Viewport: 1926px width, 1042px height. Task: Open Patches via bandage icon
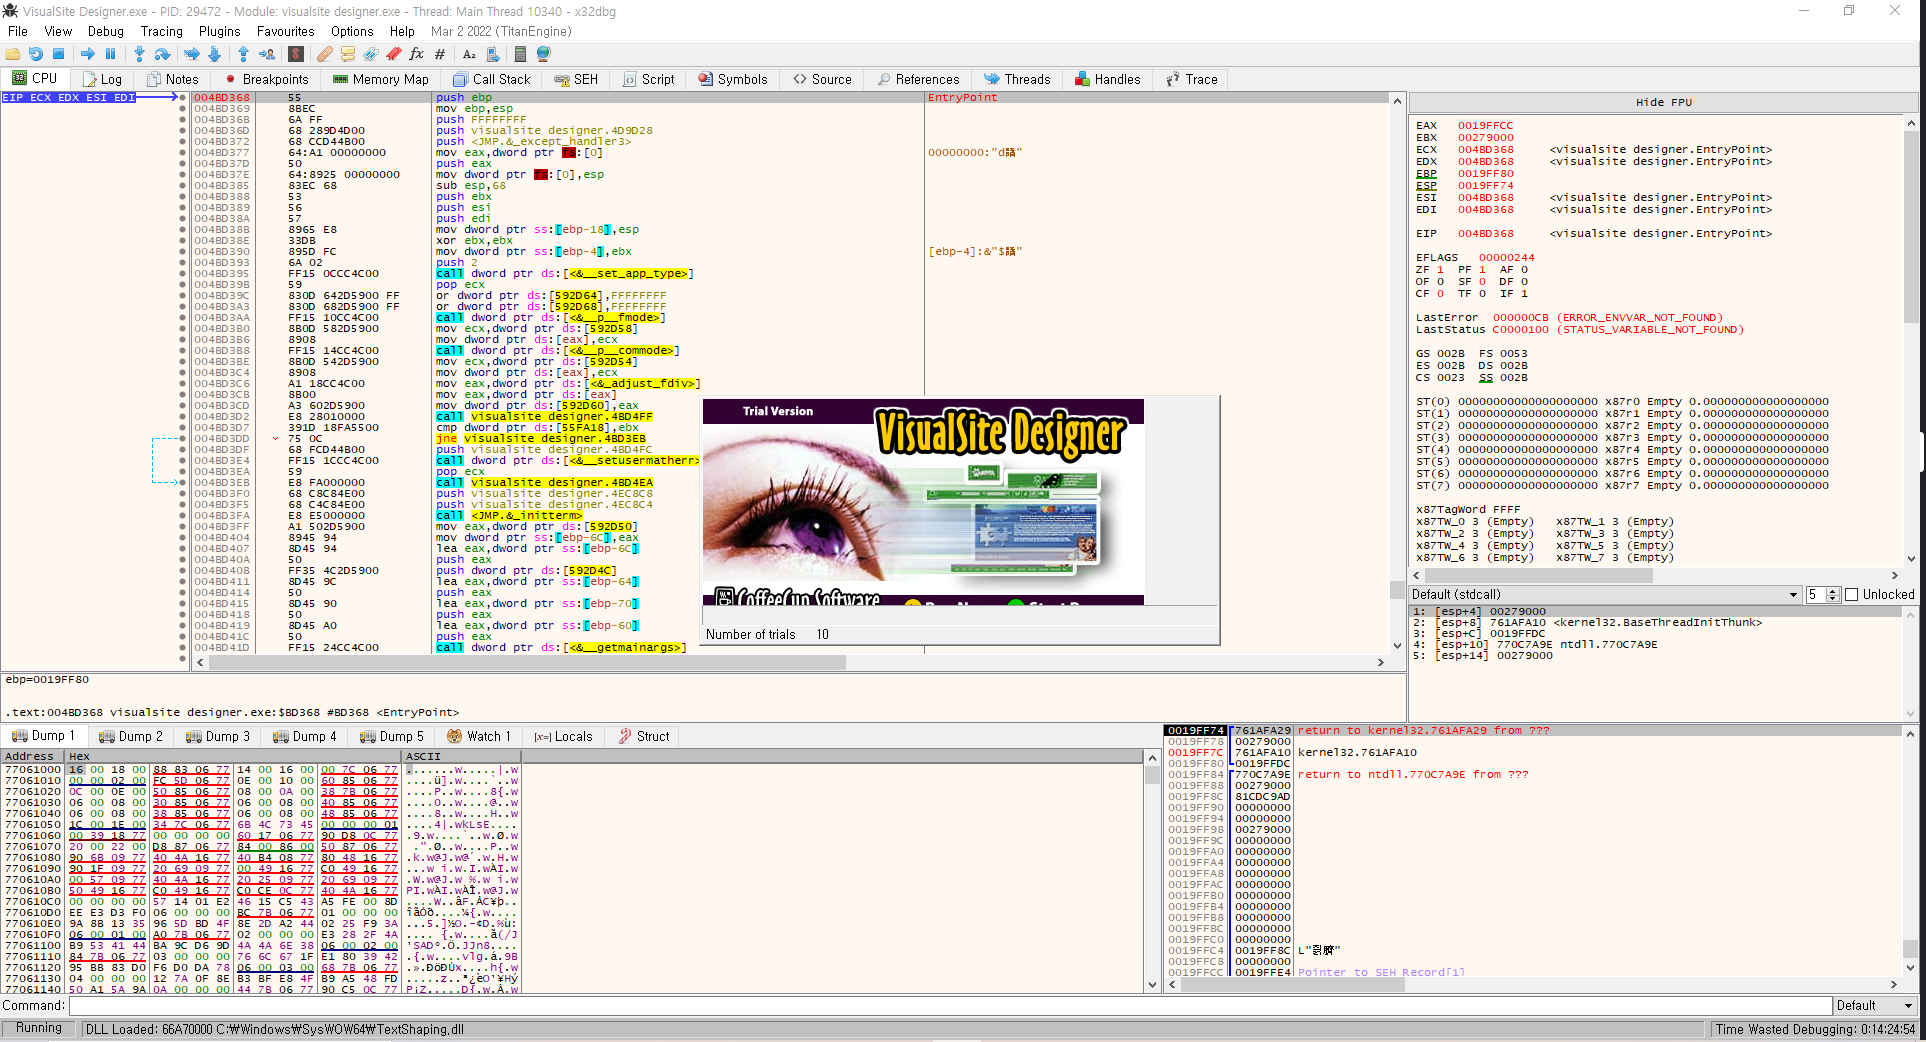pyautogui.click(x=325, y=54)
